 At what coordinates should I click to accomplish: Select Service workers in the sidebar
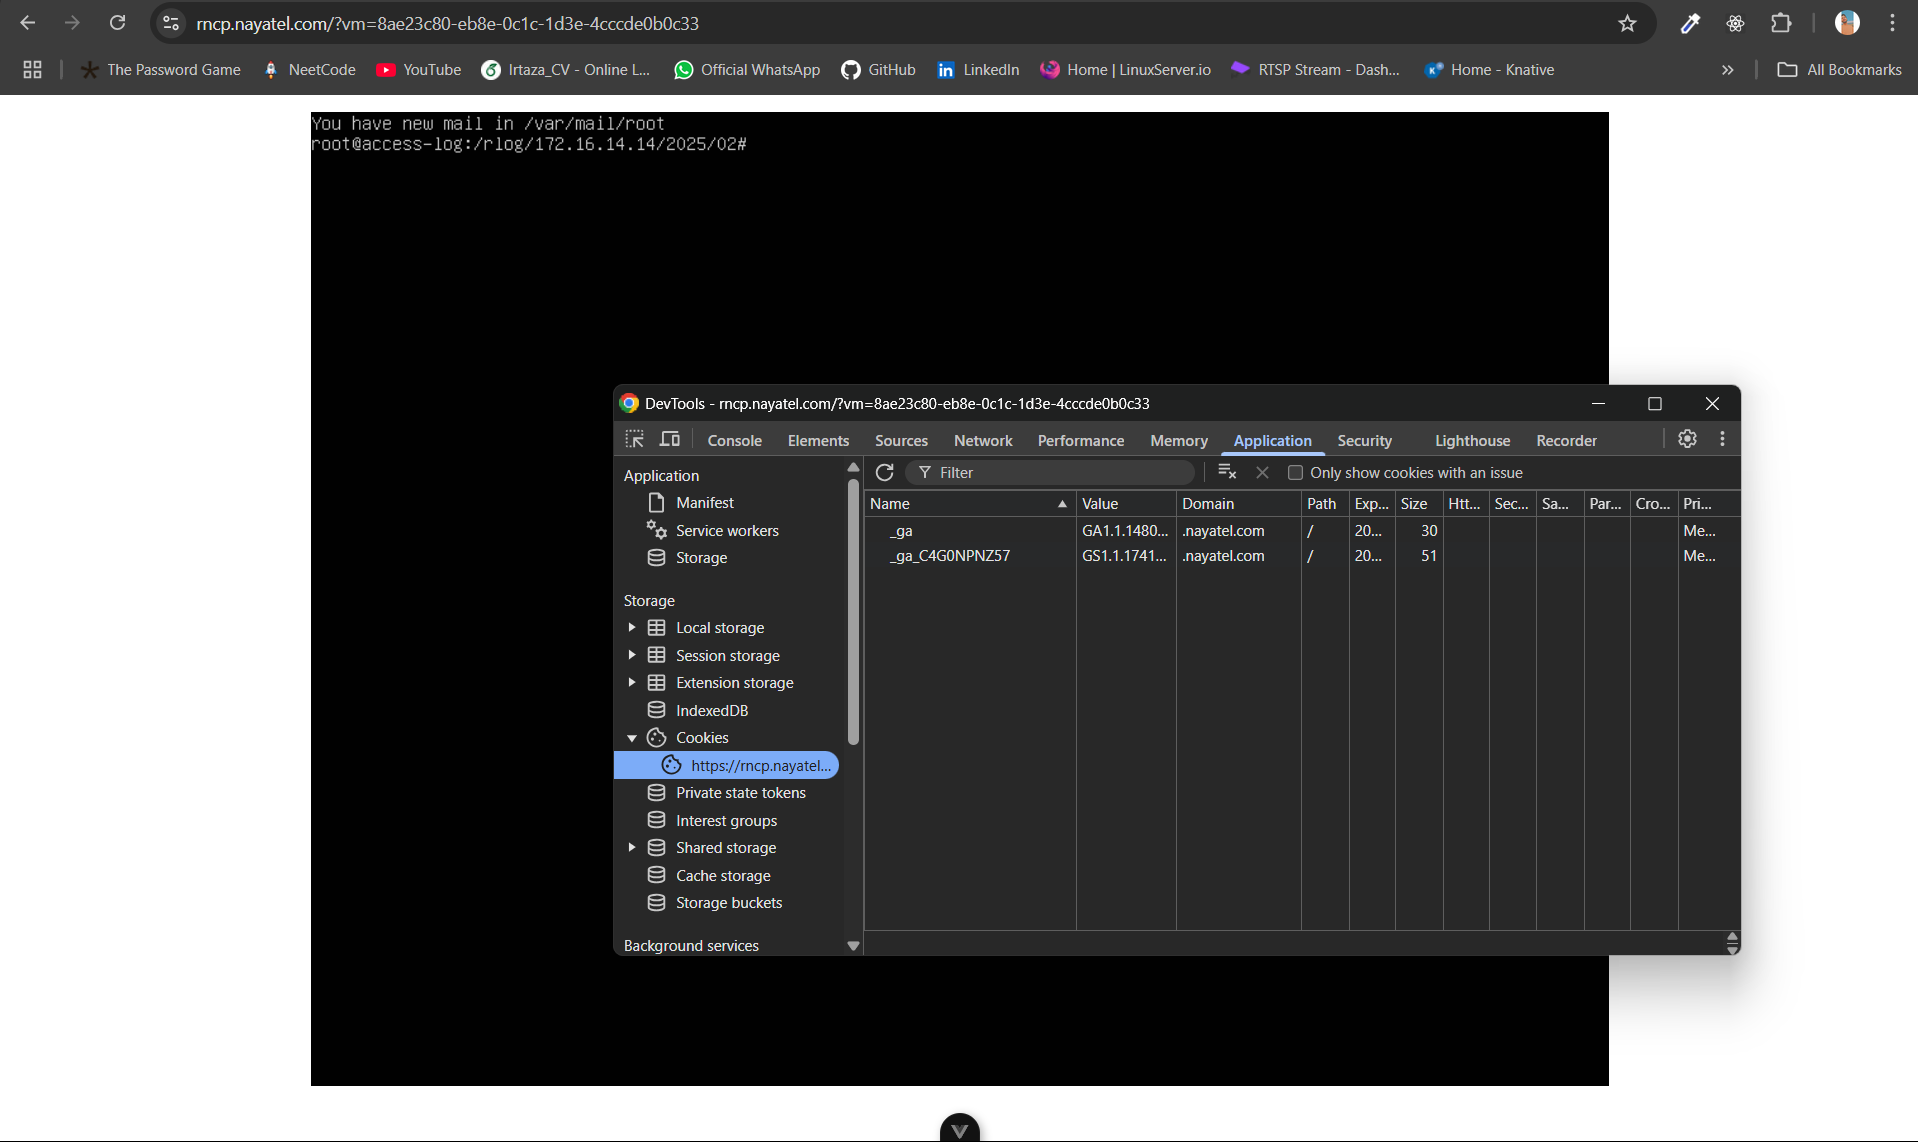tap(727, 530)
